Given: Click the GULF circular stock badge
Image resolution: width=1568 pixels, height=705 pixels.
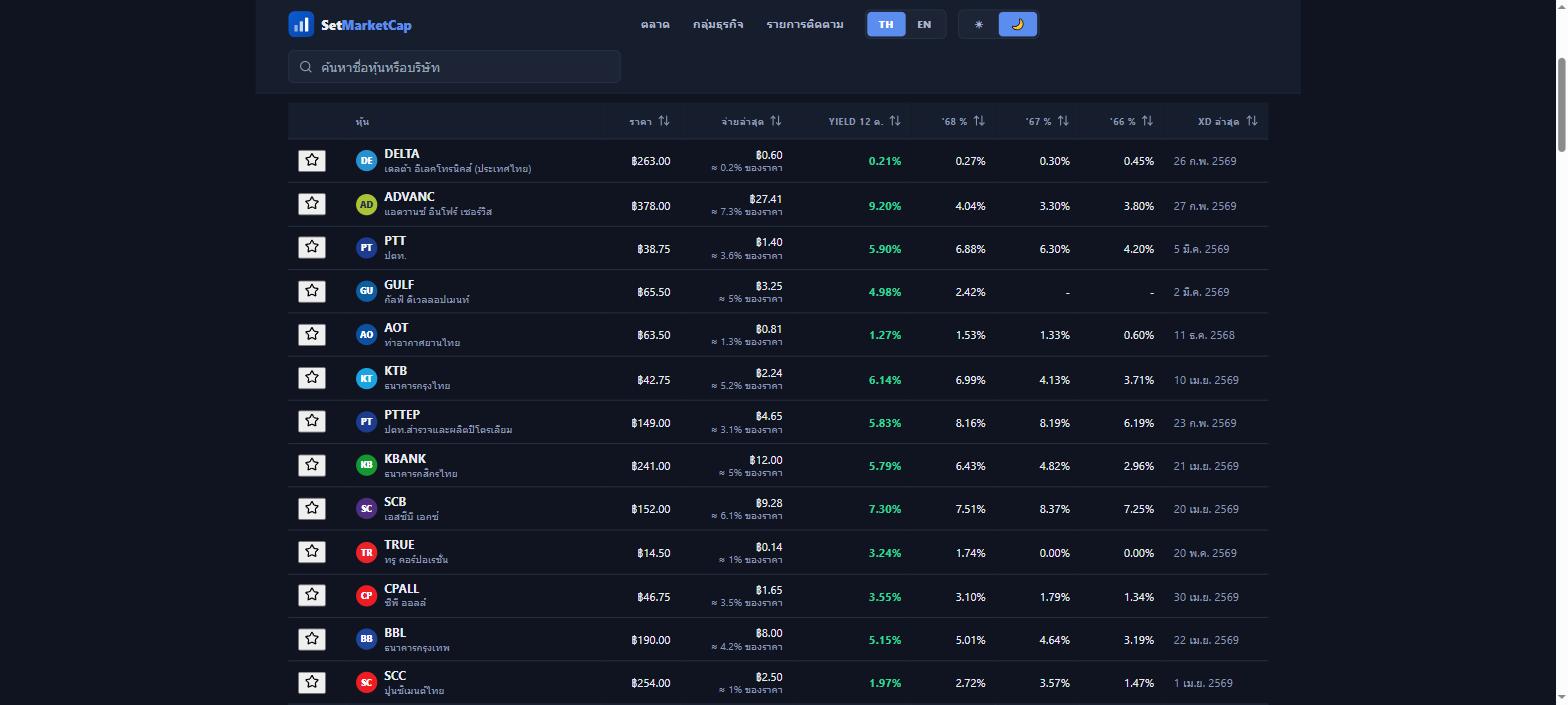Looking at the screenshot, I should (366, 291).
